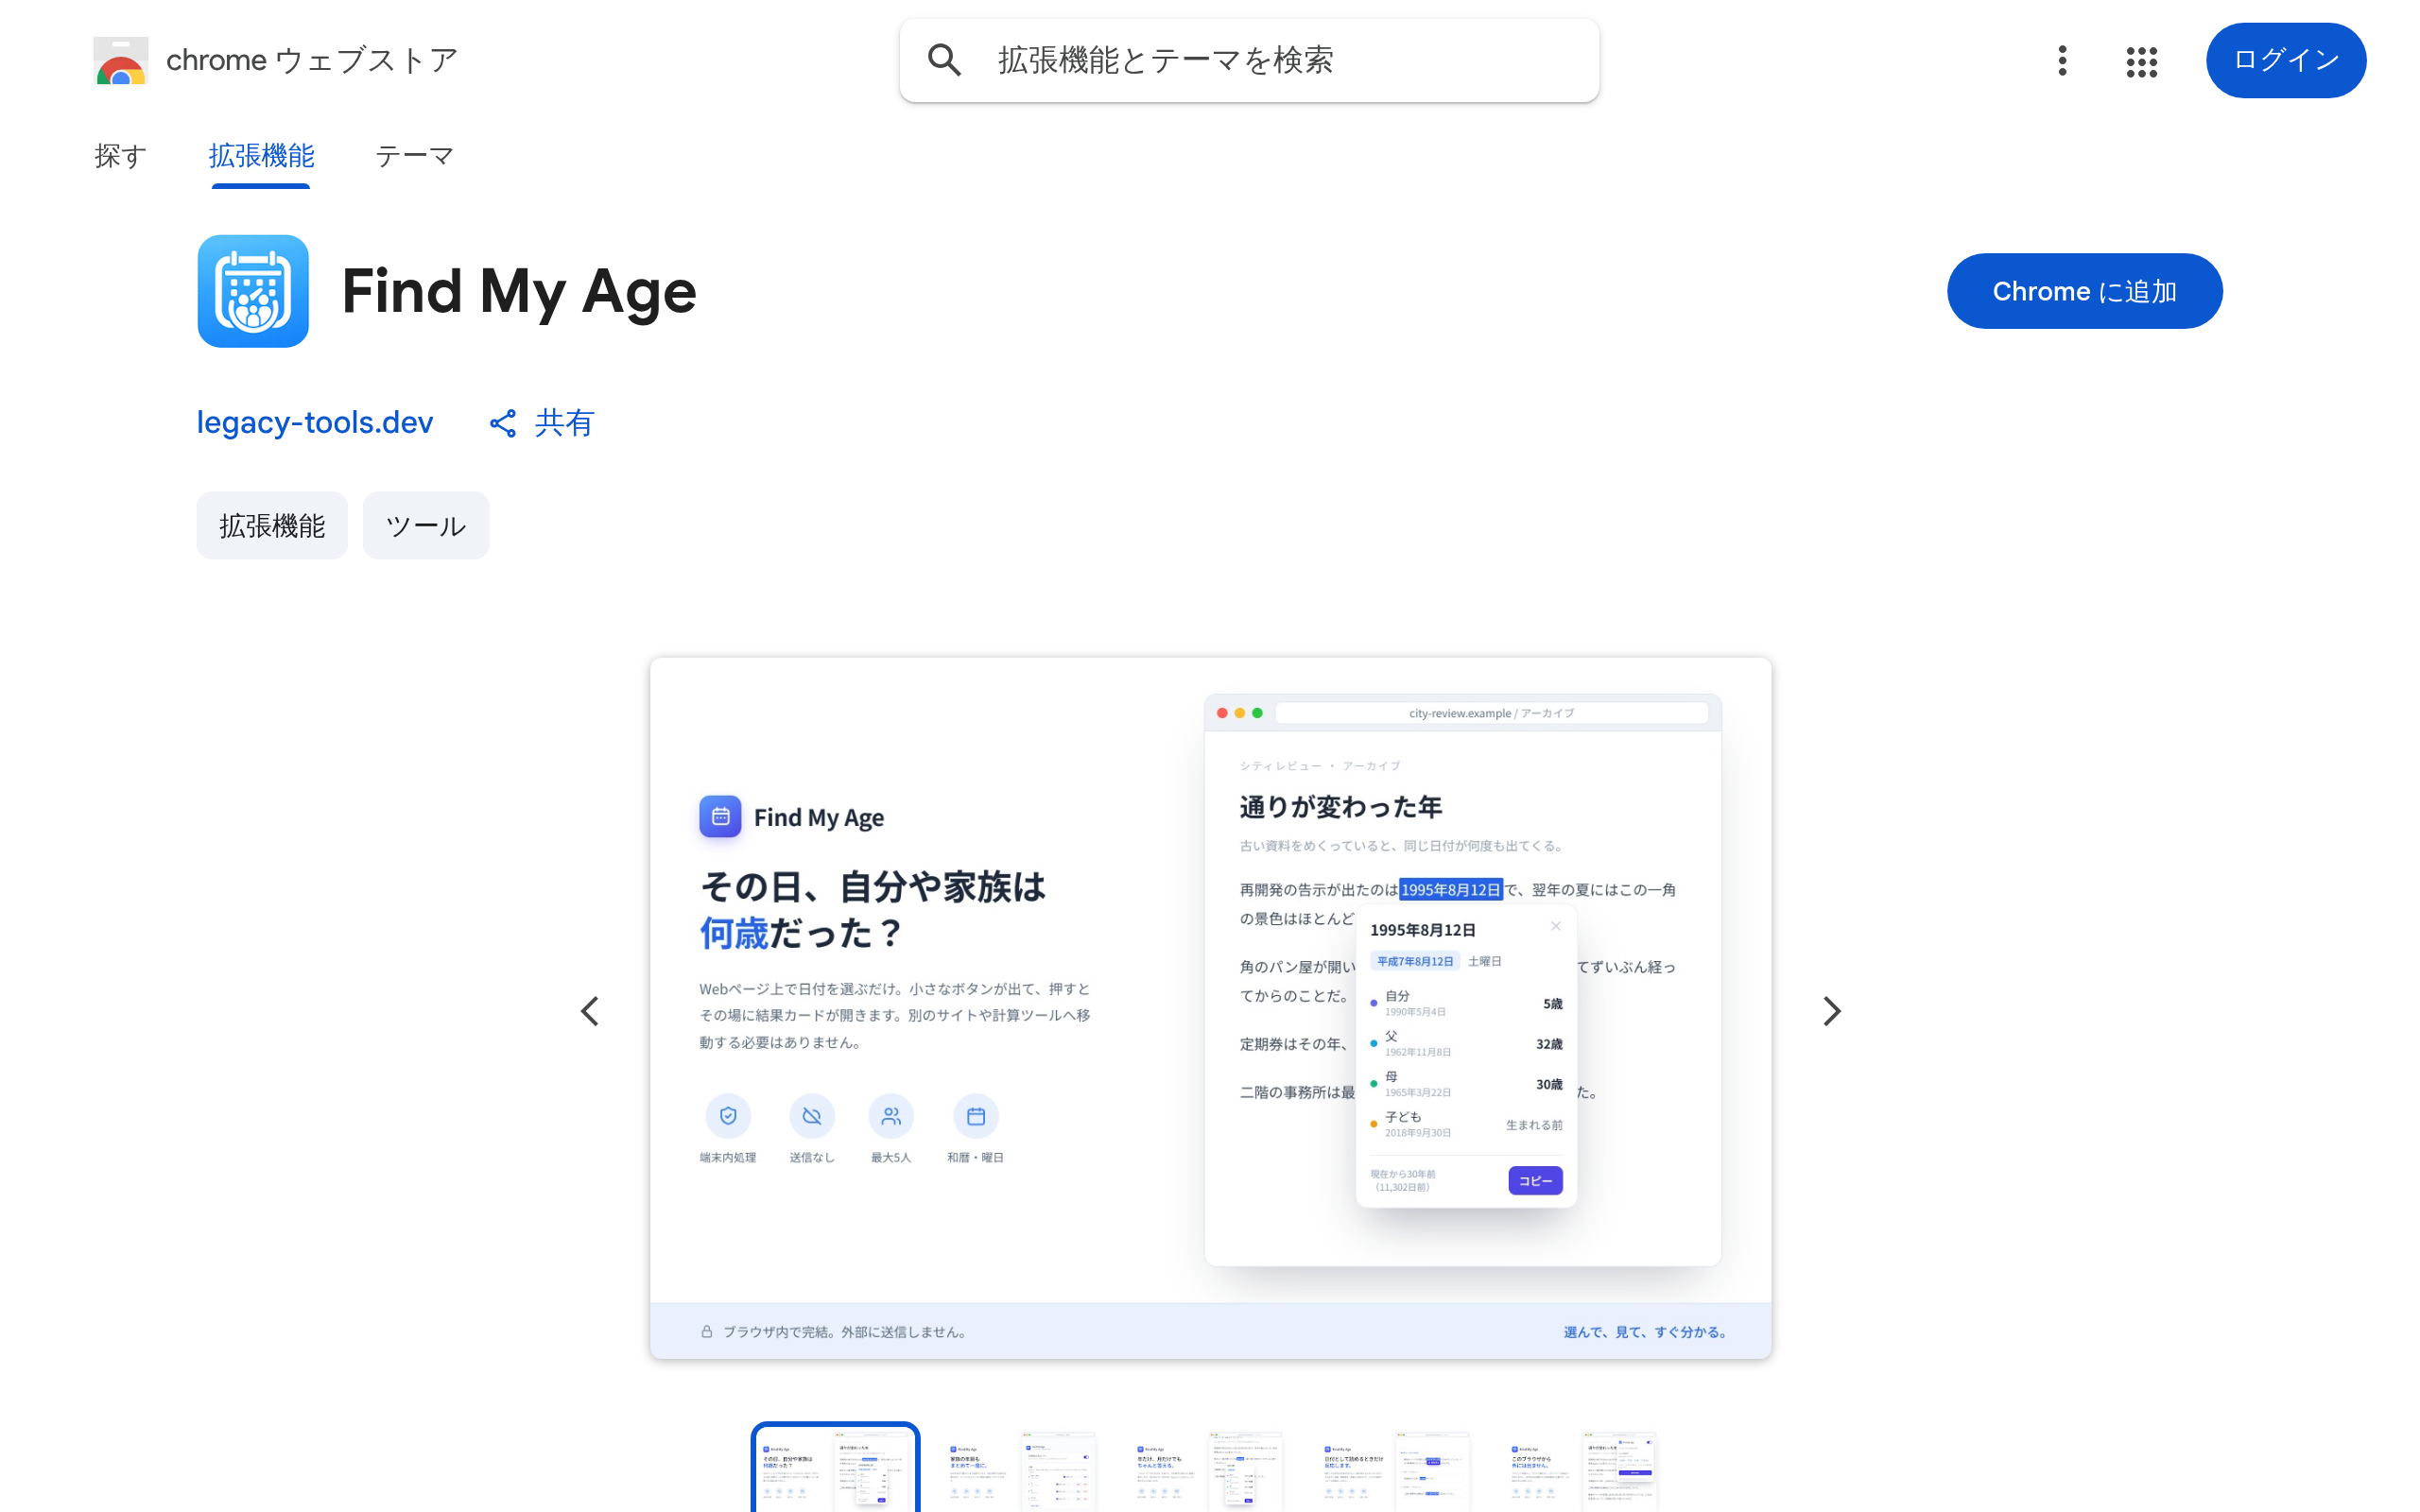Focus the 拡張機能とテーマを検索 search field
This screenshot has width=2420, height=1512.
tap(1249, 60)
